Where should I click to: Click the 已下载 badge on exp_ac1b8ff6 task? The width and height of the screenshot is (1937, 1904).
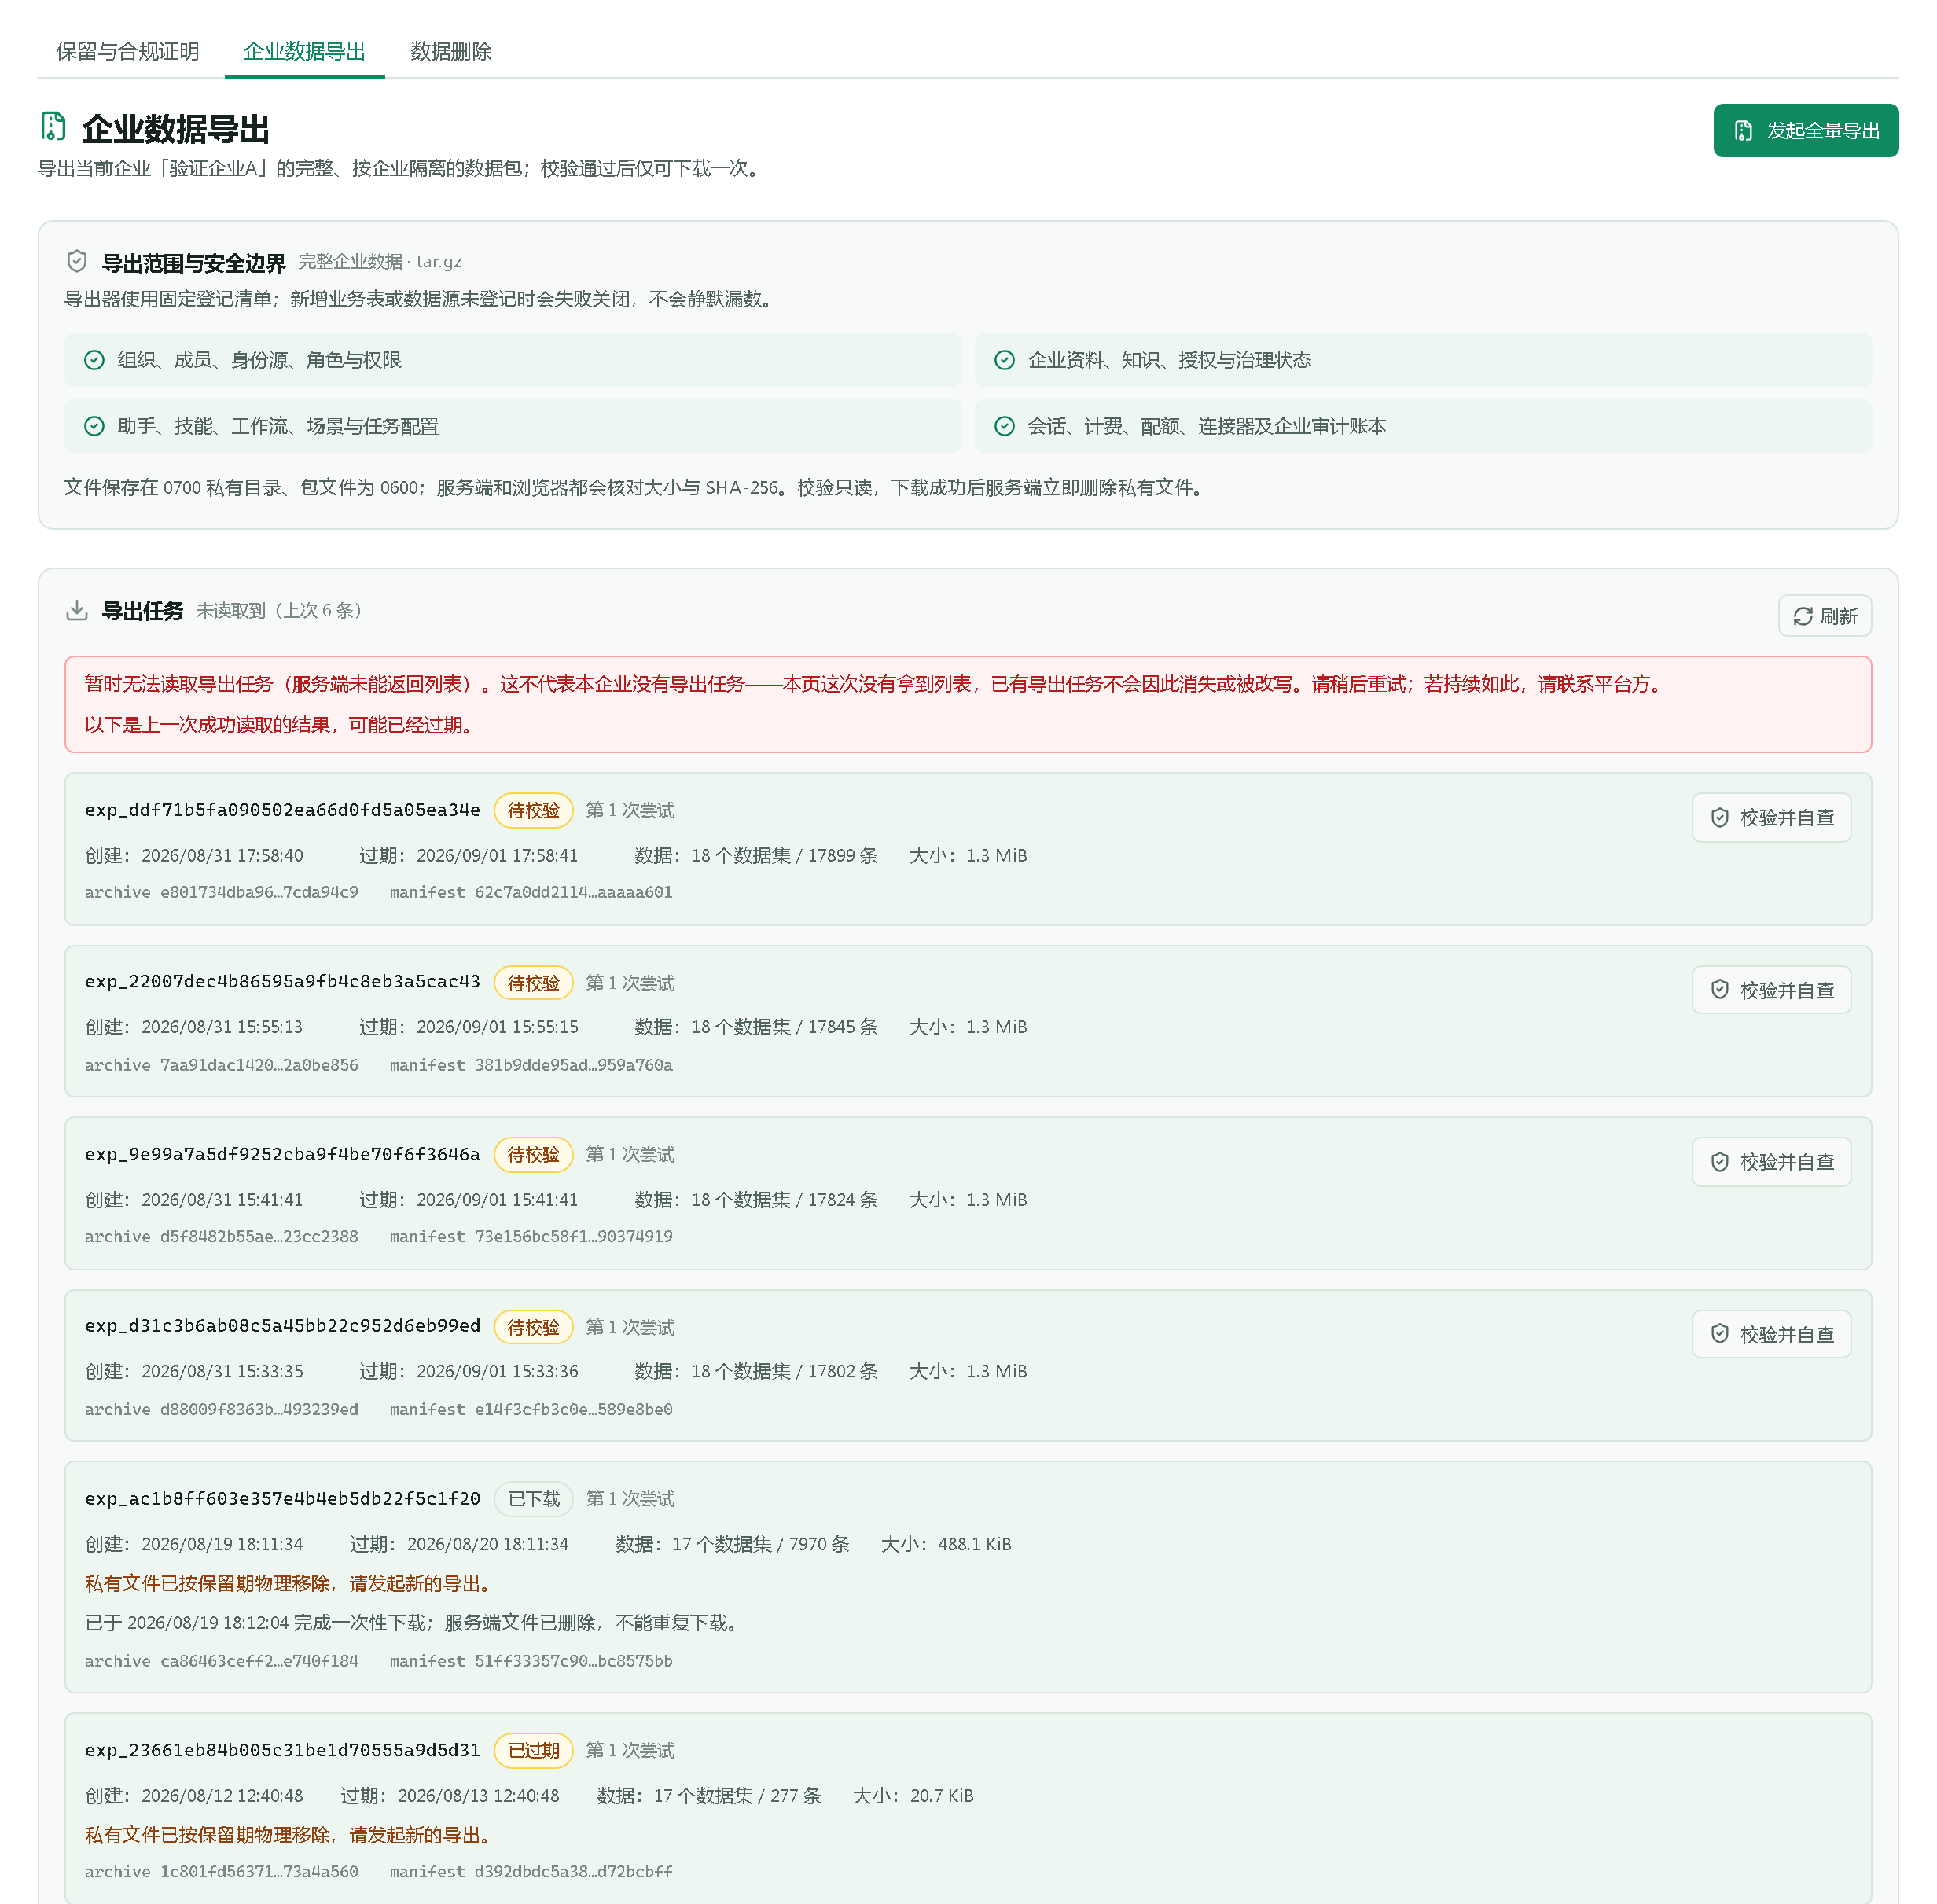pos(533,1498)
